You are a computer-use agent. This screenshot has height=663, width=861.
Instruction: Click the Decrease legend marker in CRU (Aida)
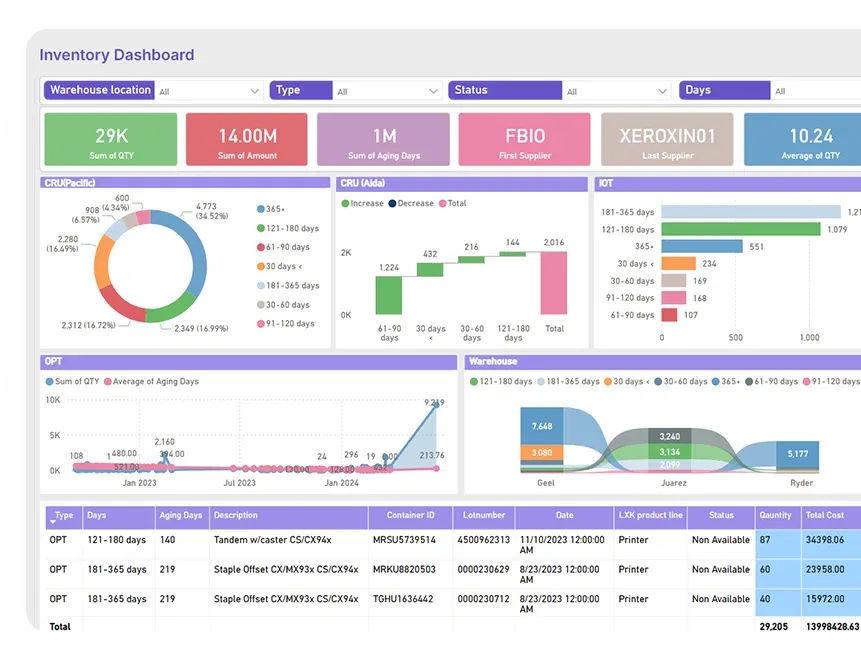click(x=392, y=203)
